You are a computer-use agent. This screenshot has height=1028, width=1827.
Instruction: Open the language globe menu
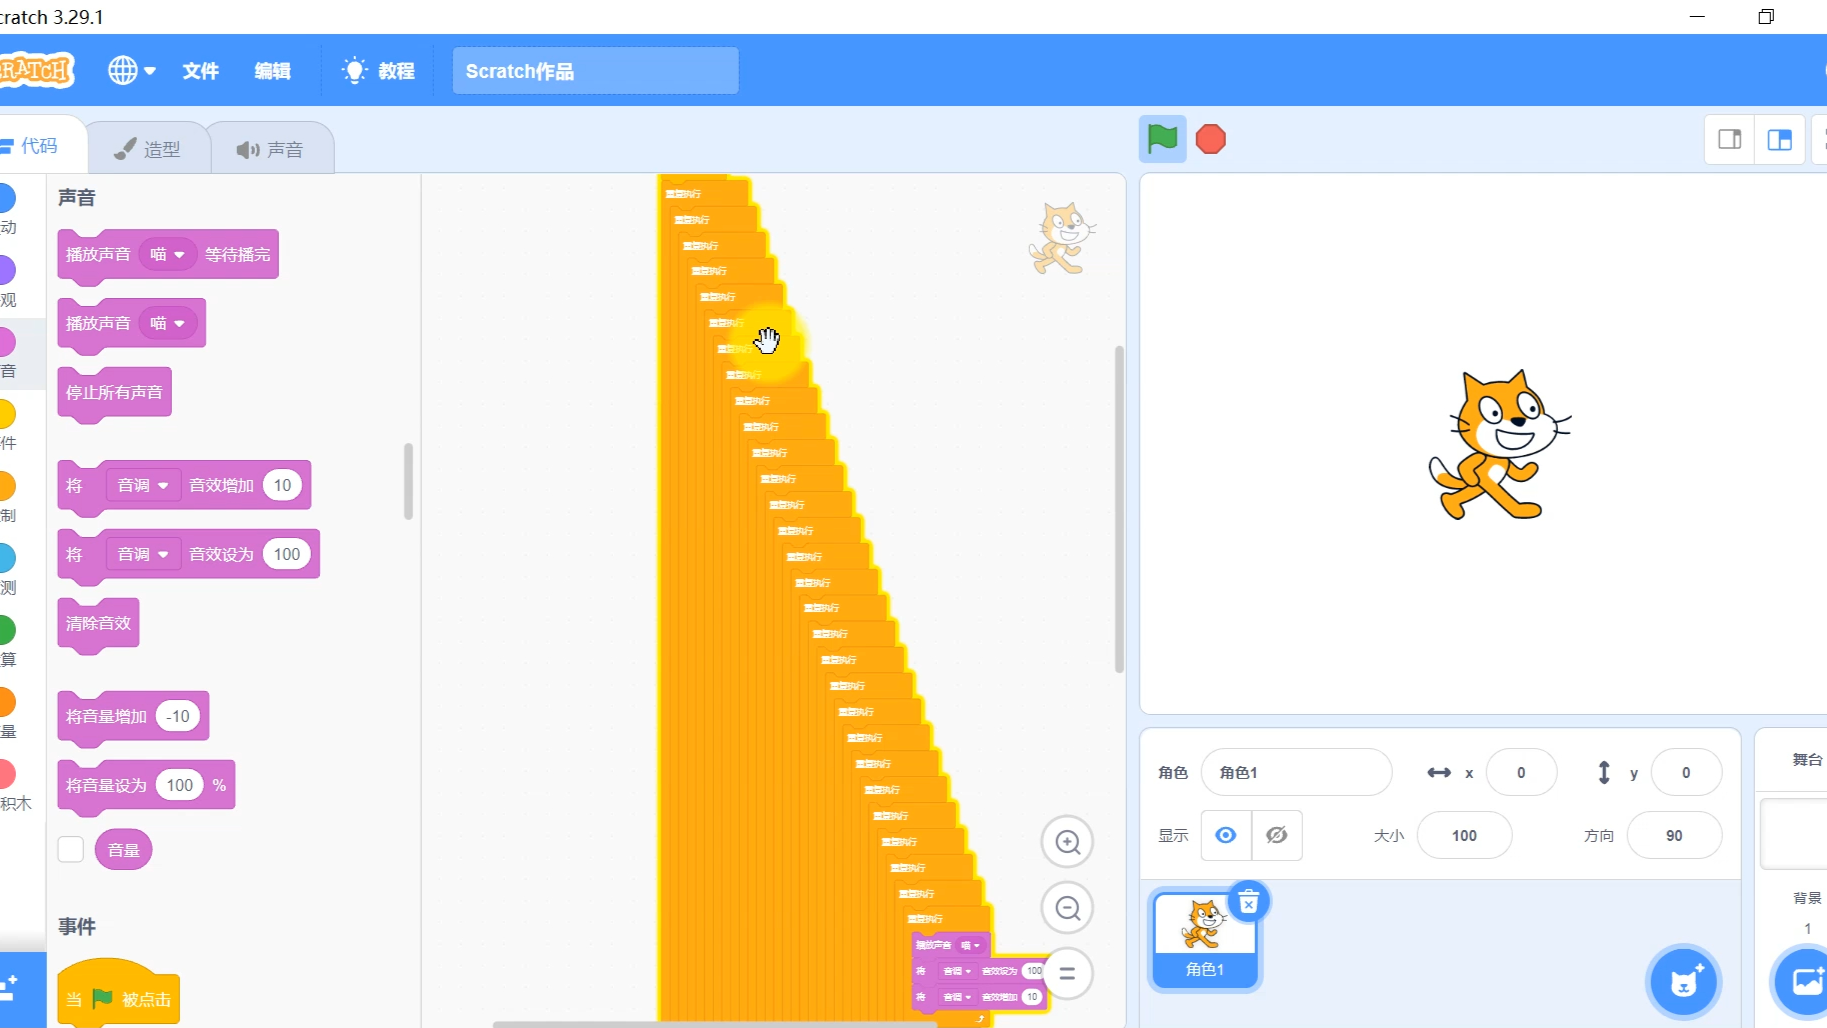(x=132, y=70)
